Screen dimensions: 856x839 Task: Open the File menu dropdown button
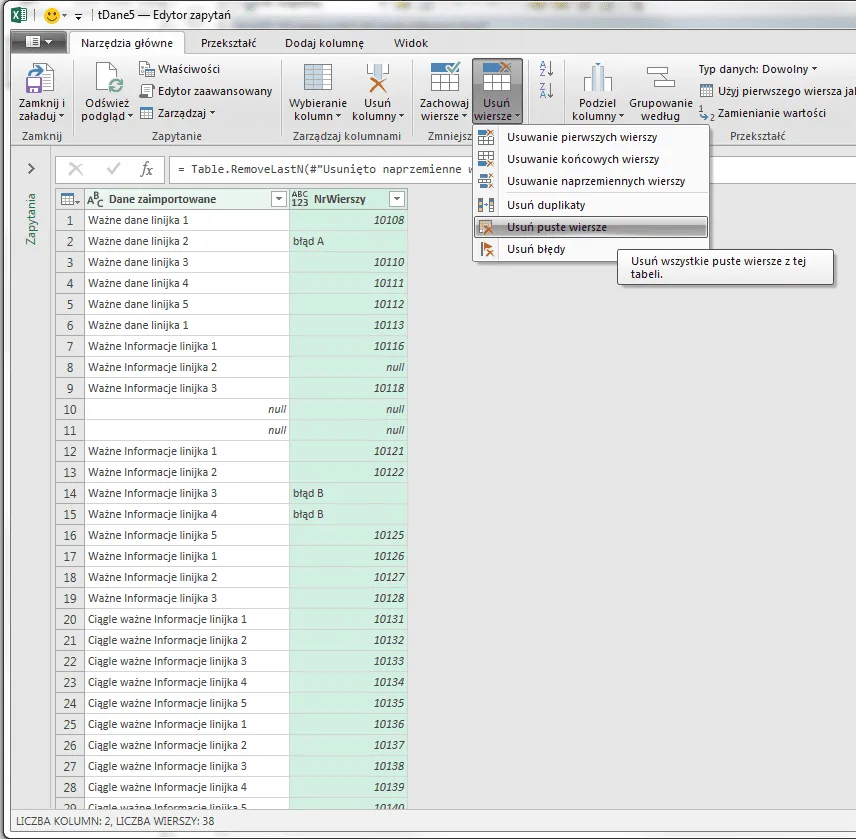38,42
